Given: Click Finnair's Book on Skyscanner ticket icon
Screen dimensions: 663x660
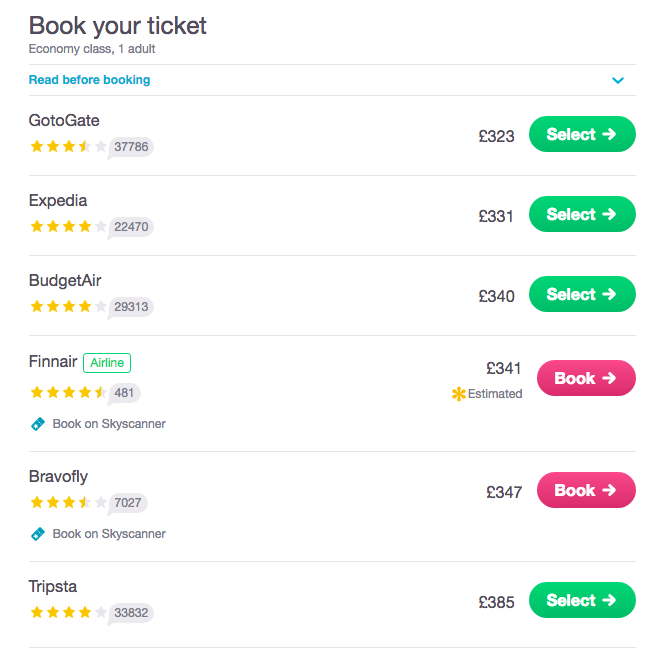Looking at the screenshot, I should click(38, 424).
